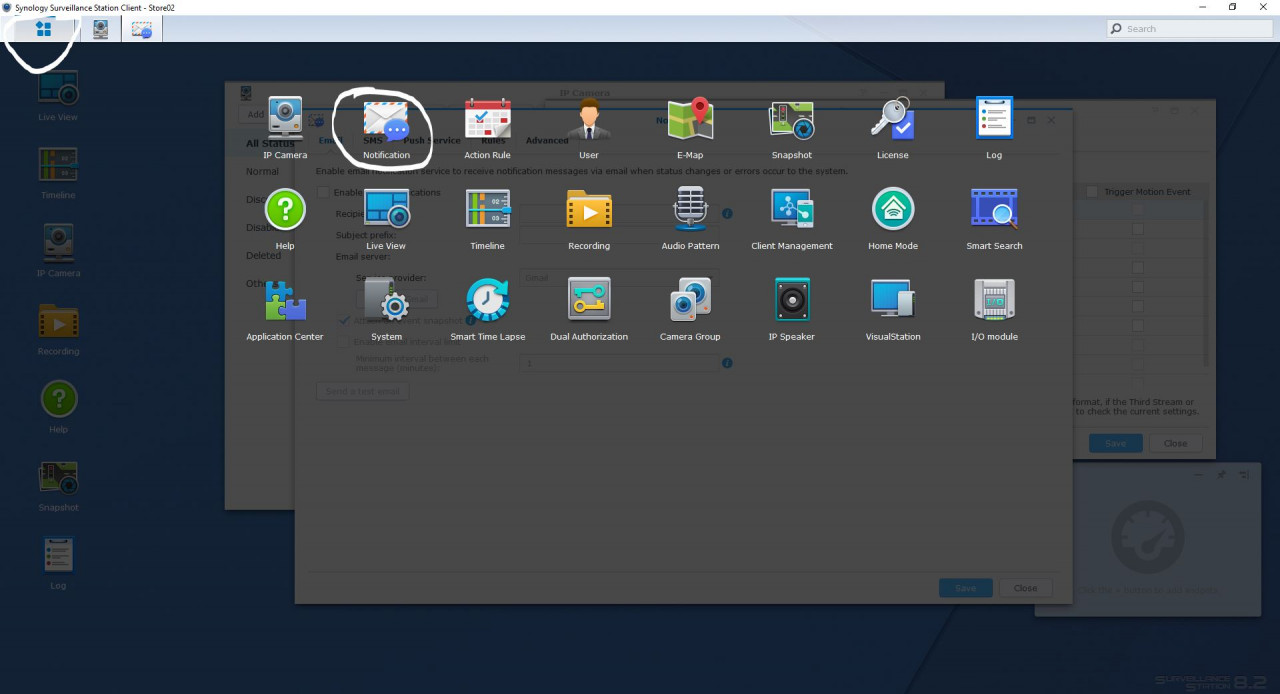Open Recording from main menu

coord(589,219)
